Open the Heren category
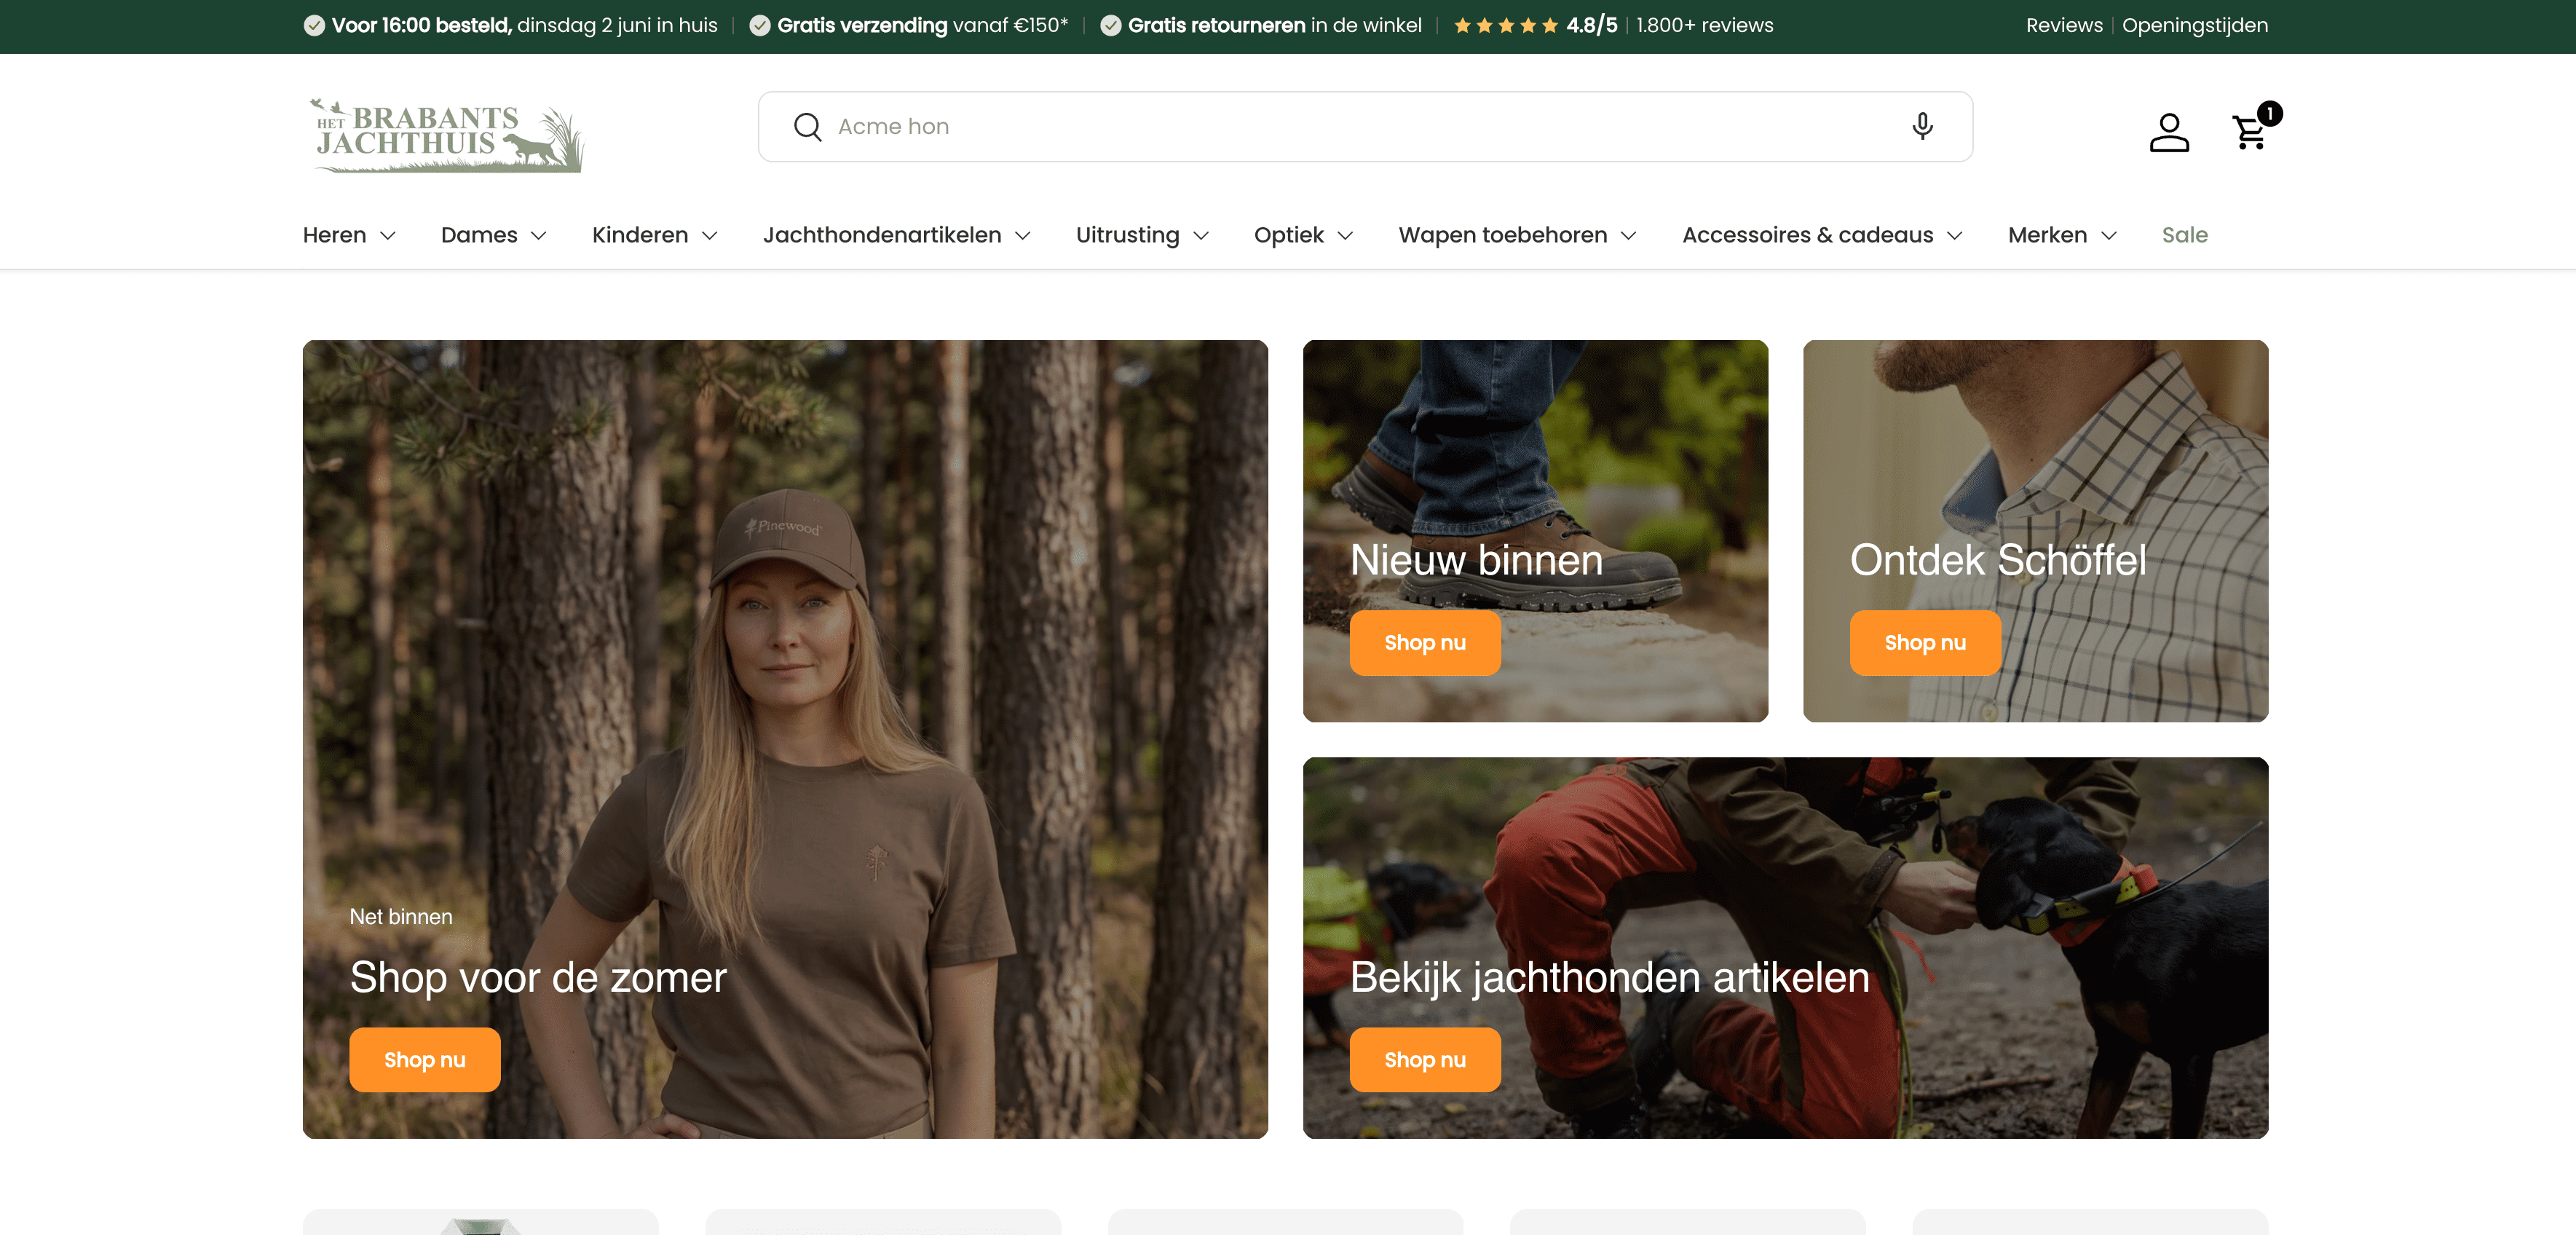2576x1235 pixels. 334,235
